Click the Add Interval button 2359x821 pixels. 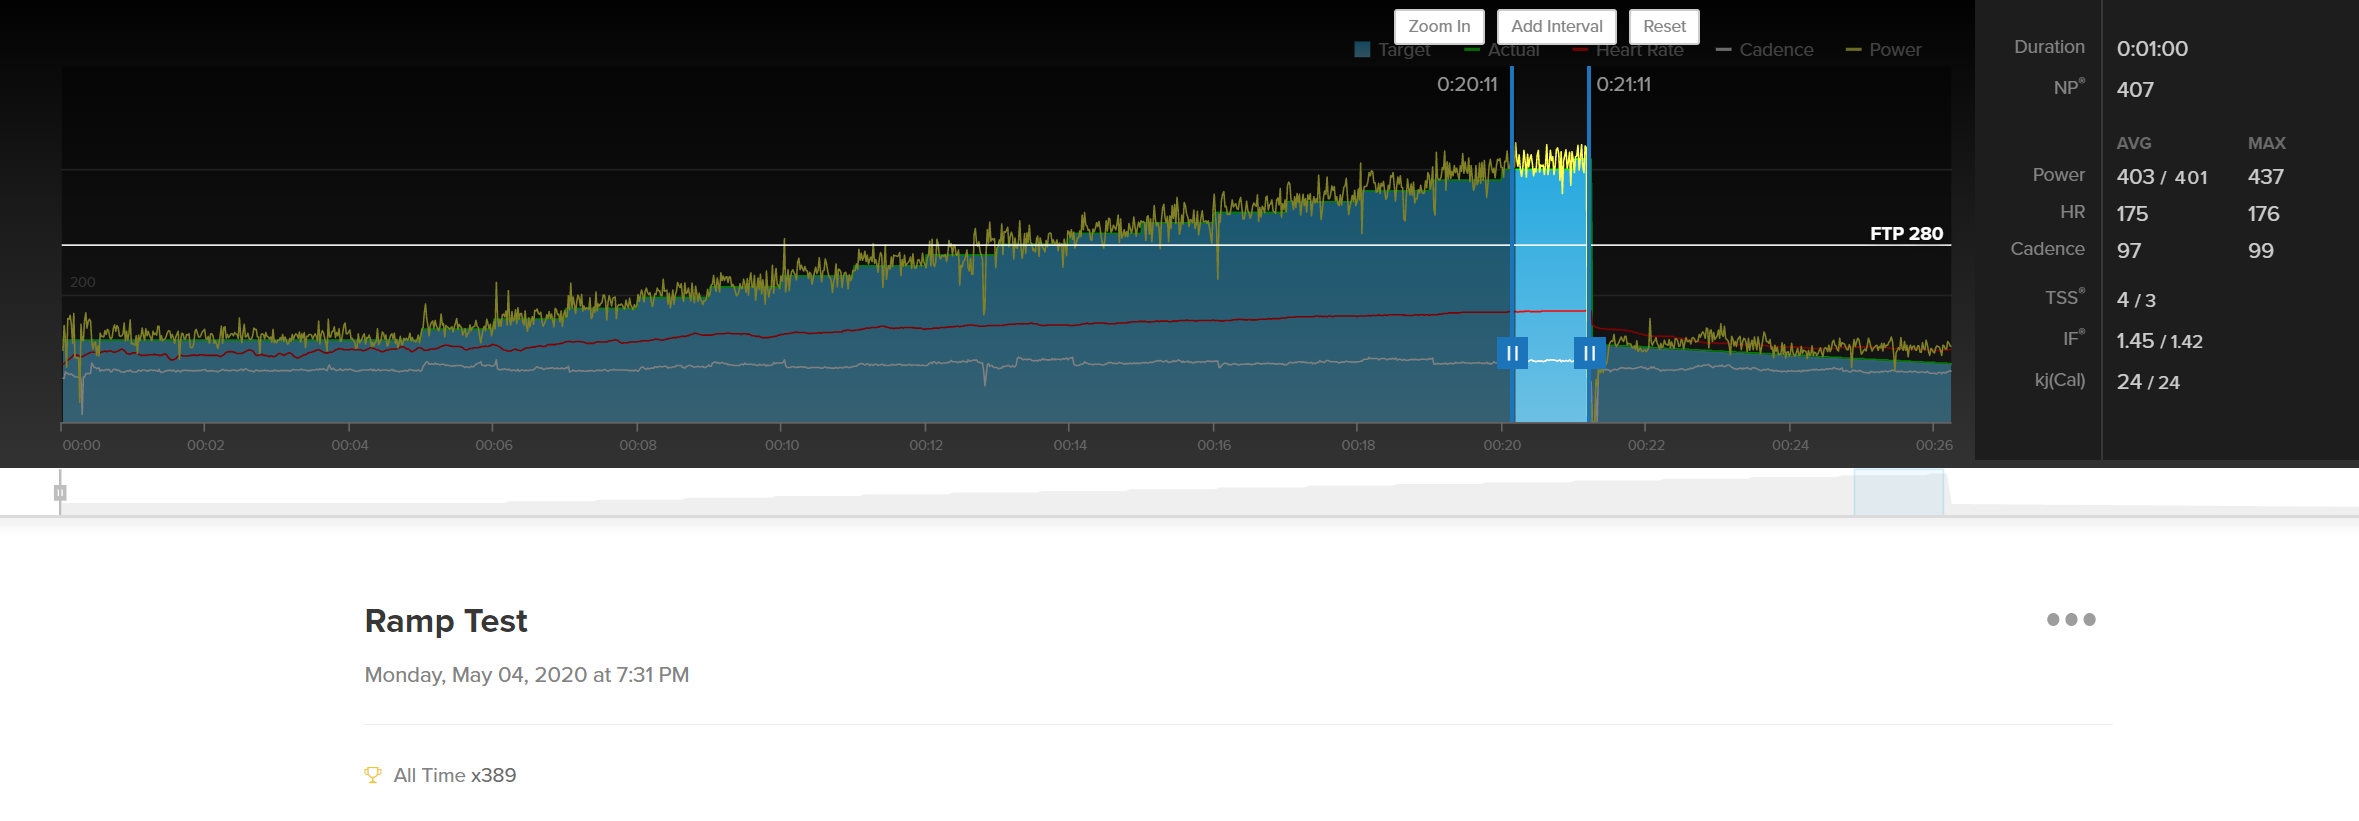tap(1556, 27)
